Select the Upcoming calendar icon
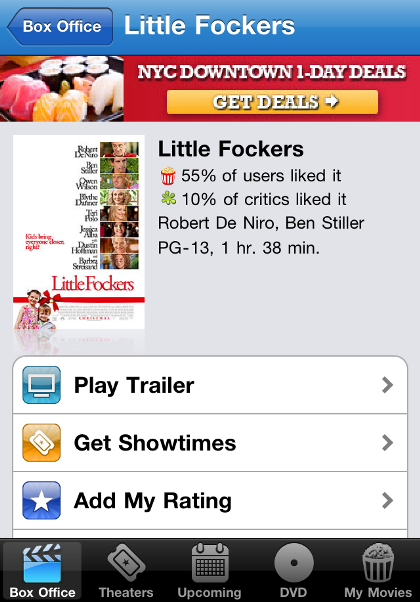The height and width of the screenshot is (602, 420). (x=210, y=563)
